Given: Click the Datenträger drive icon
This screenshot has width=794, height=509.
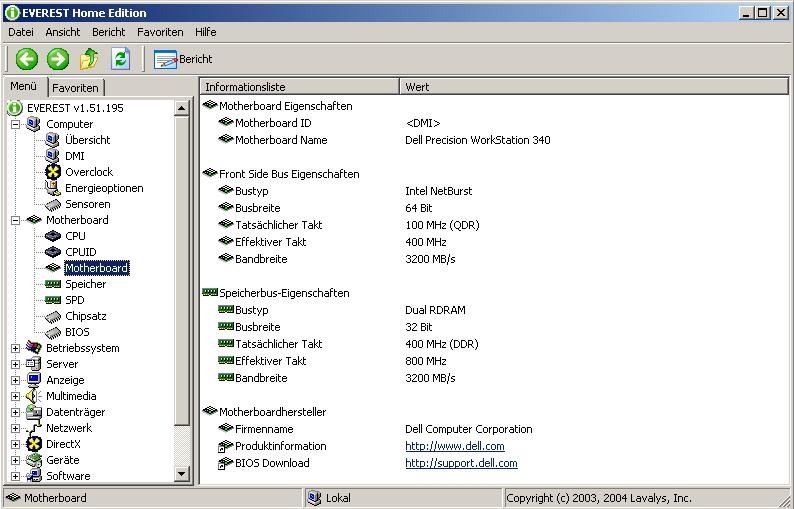Looking at the screenshot, I should pos(33,412).
